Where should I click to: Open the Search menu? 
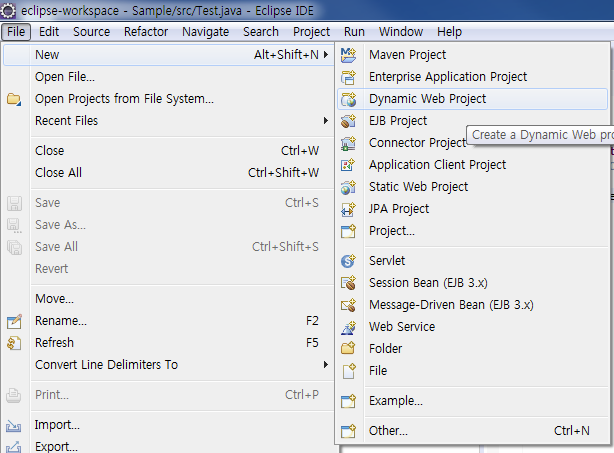[261, 32]
